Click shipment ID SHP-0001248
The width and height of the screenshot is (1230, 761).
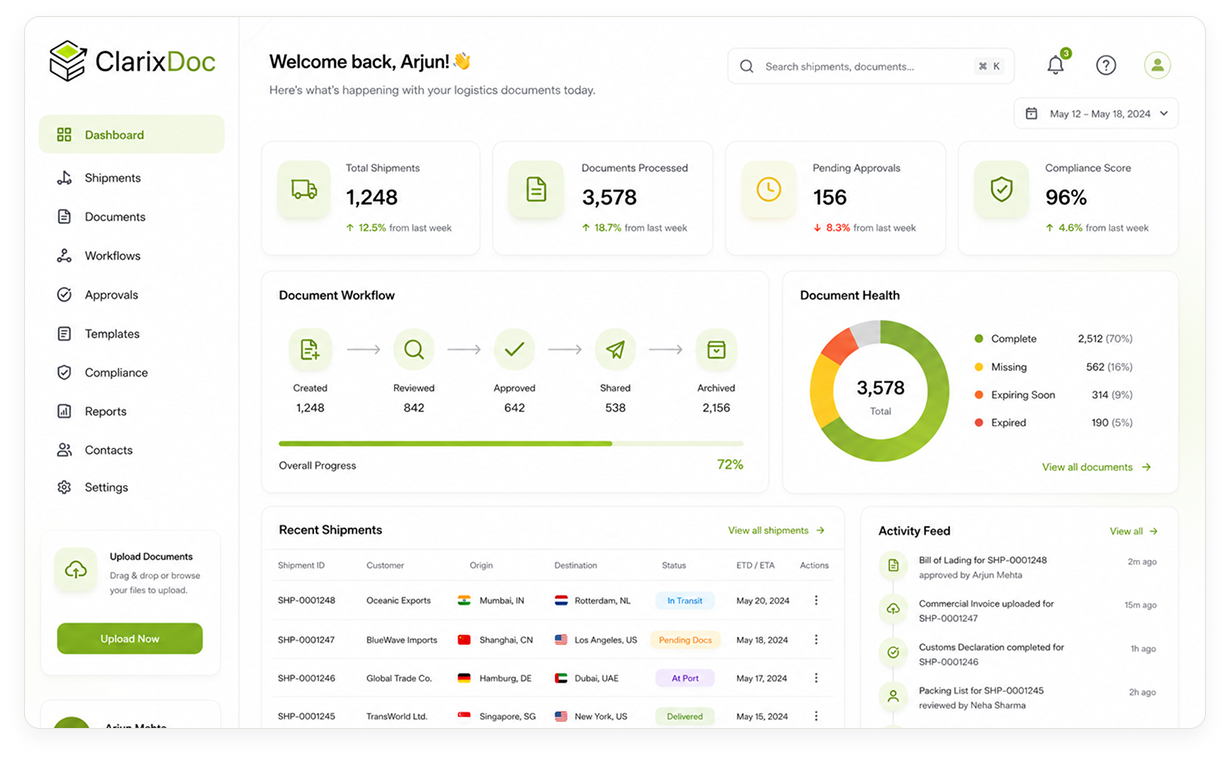[306, 601]
